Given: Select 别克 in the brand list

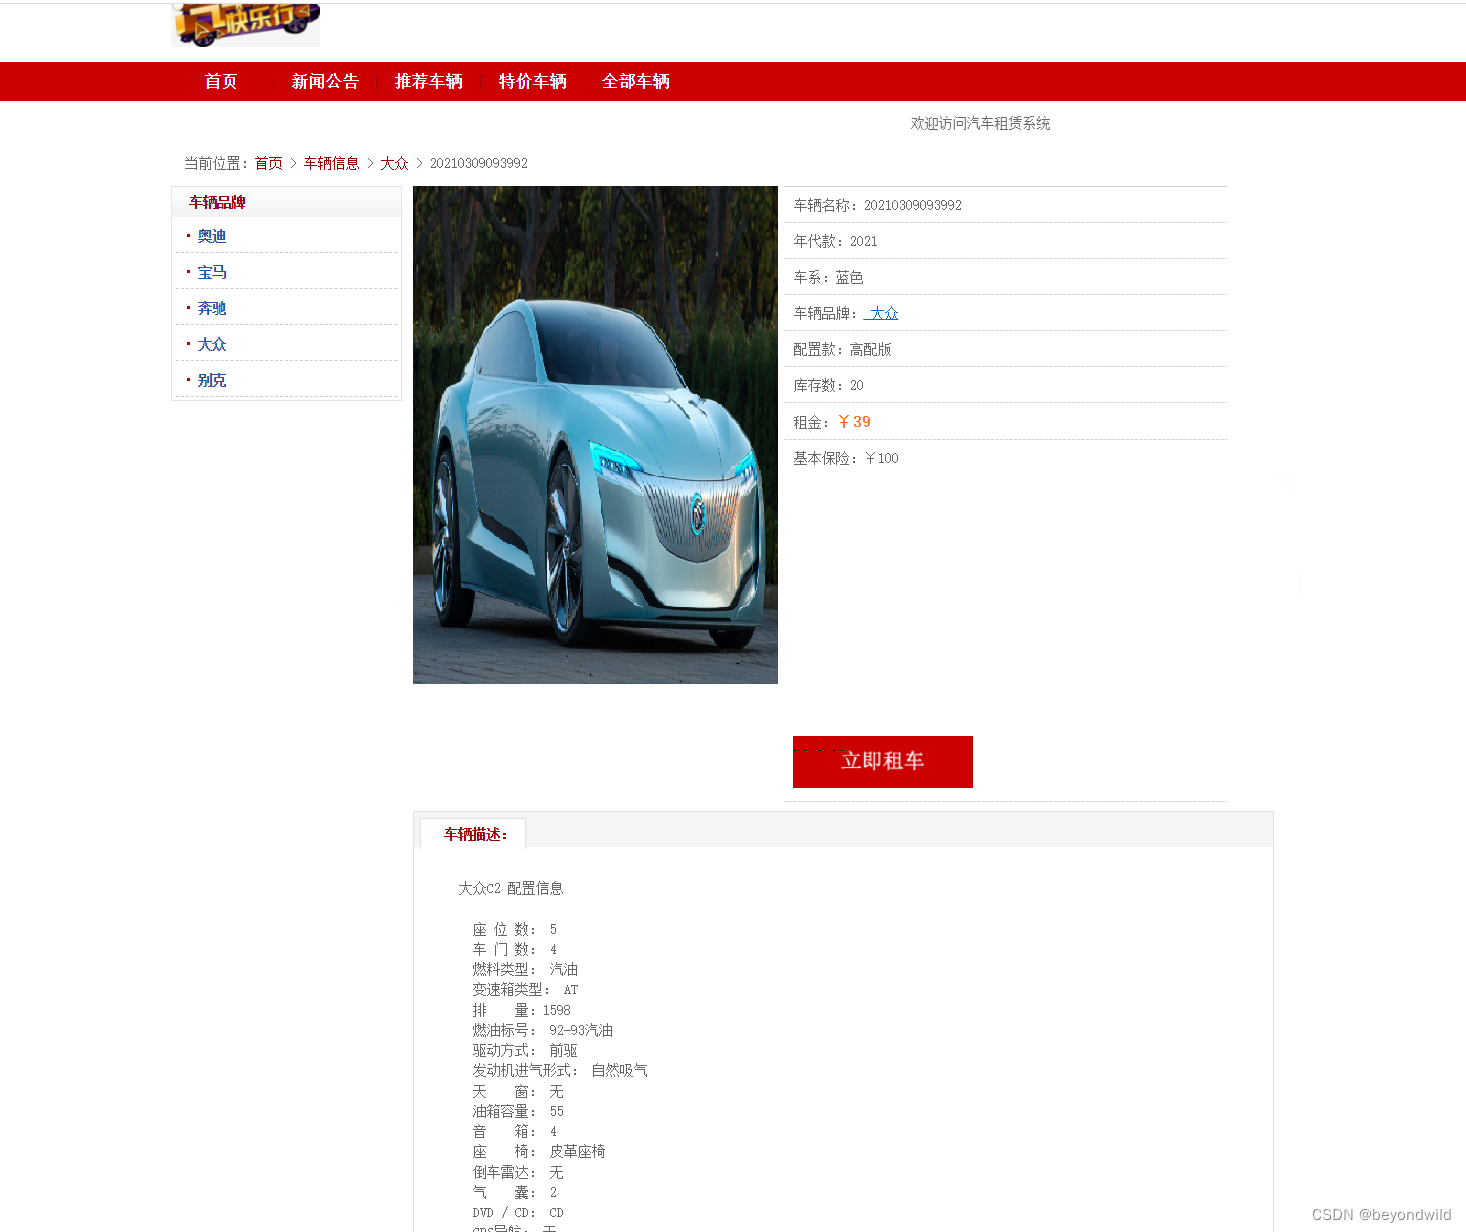Looking at the screenshot, I should click(x=212, y=380).
